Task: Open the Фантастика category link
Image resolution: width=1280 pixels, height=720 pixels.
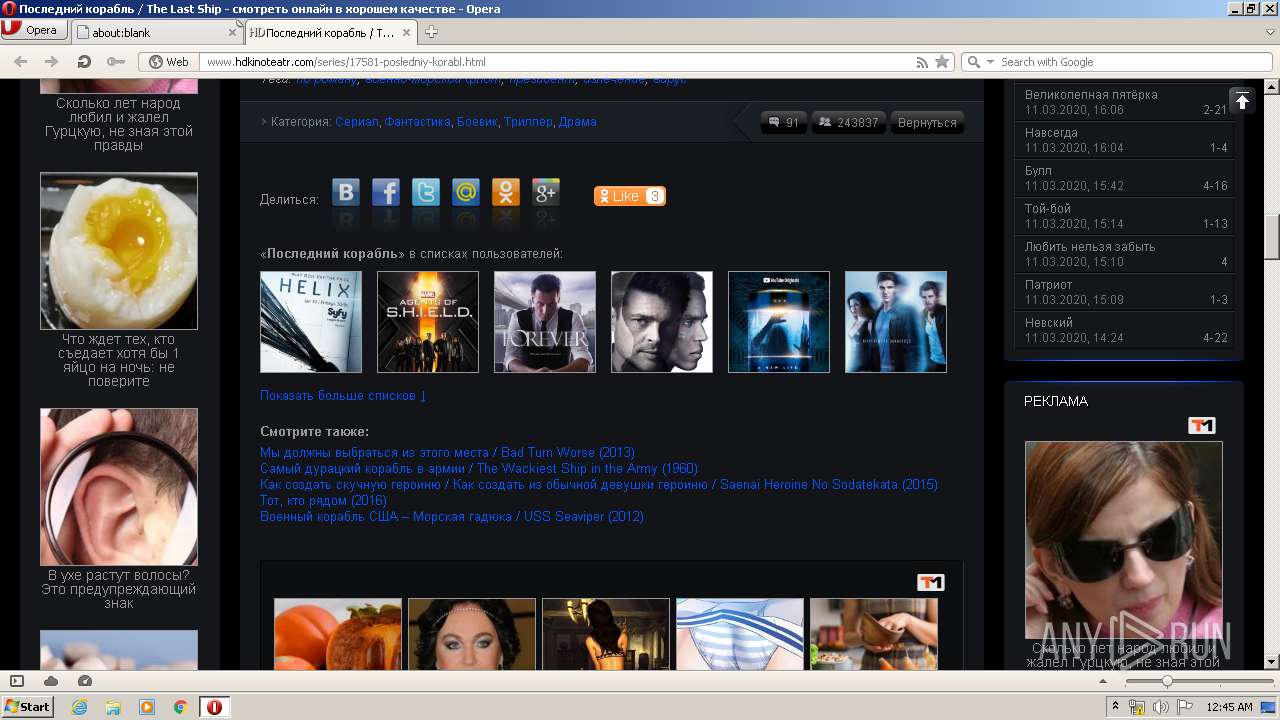Action: 418,122
